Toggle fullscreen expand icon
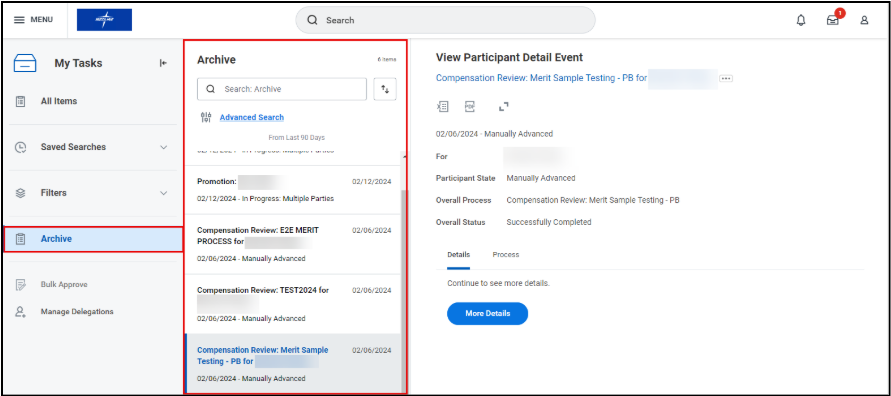Viewport: 891px width, 396px height. (503, 106)
